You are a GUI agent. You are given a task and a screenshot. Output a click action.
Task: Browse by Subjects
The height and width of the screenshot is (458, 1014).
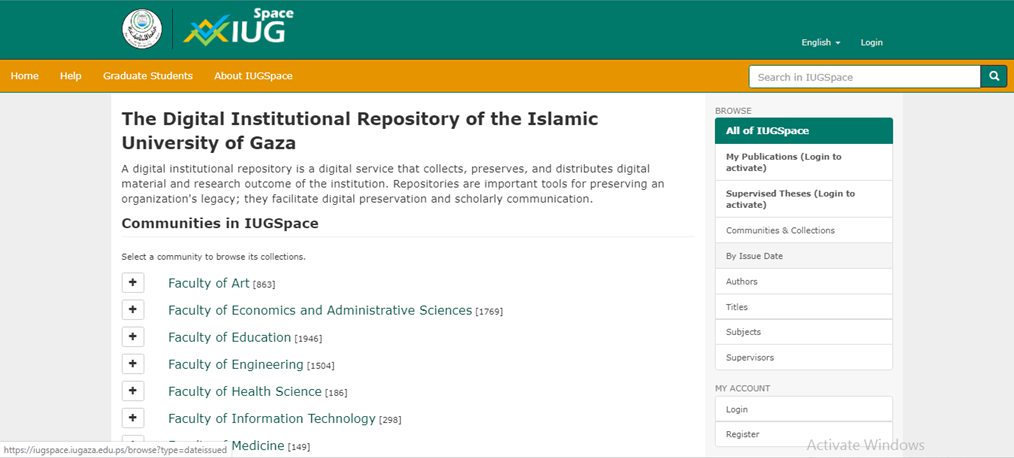click(804, 332)
